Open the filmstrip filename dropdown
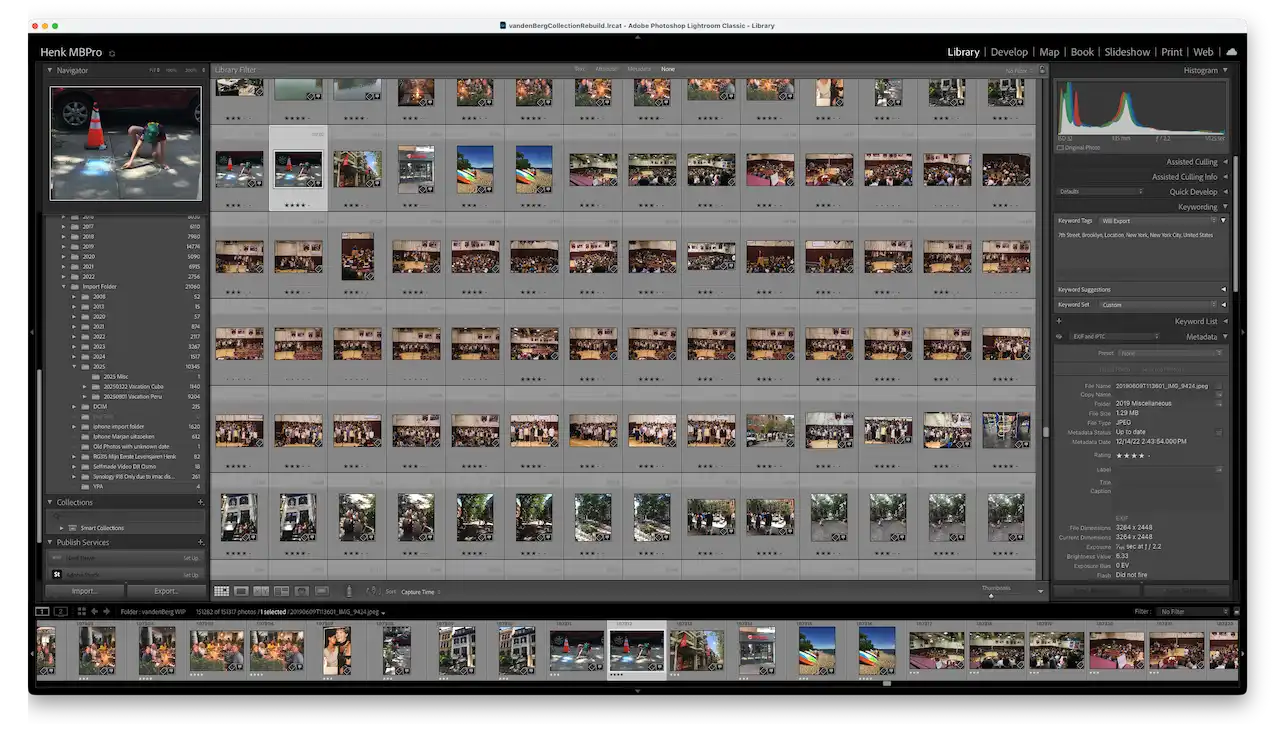Image resolution: width=1275 pixels, height=732 pixels. tap(383, 613)
